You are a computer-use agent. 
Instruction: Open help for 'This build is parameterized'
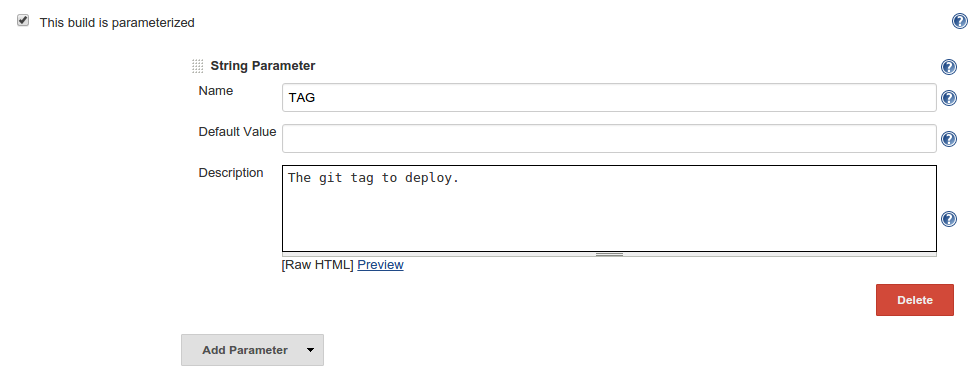tap(960, 21)
